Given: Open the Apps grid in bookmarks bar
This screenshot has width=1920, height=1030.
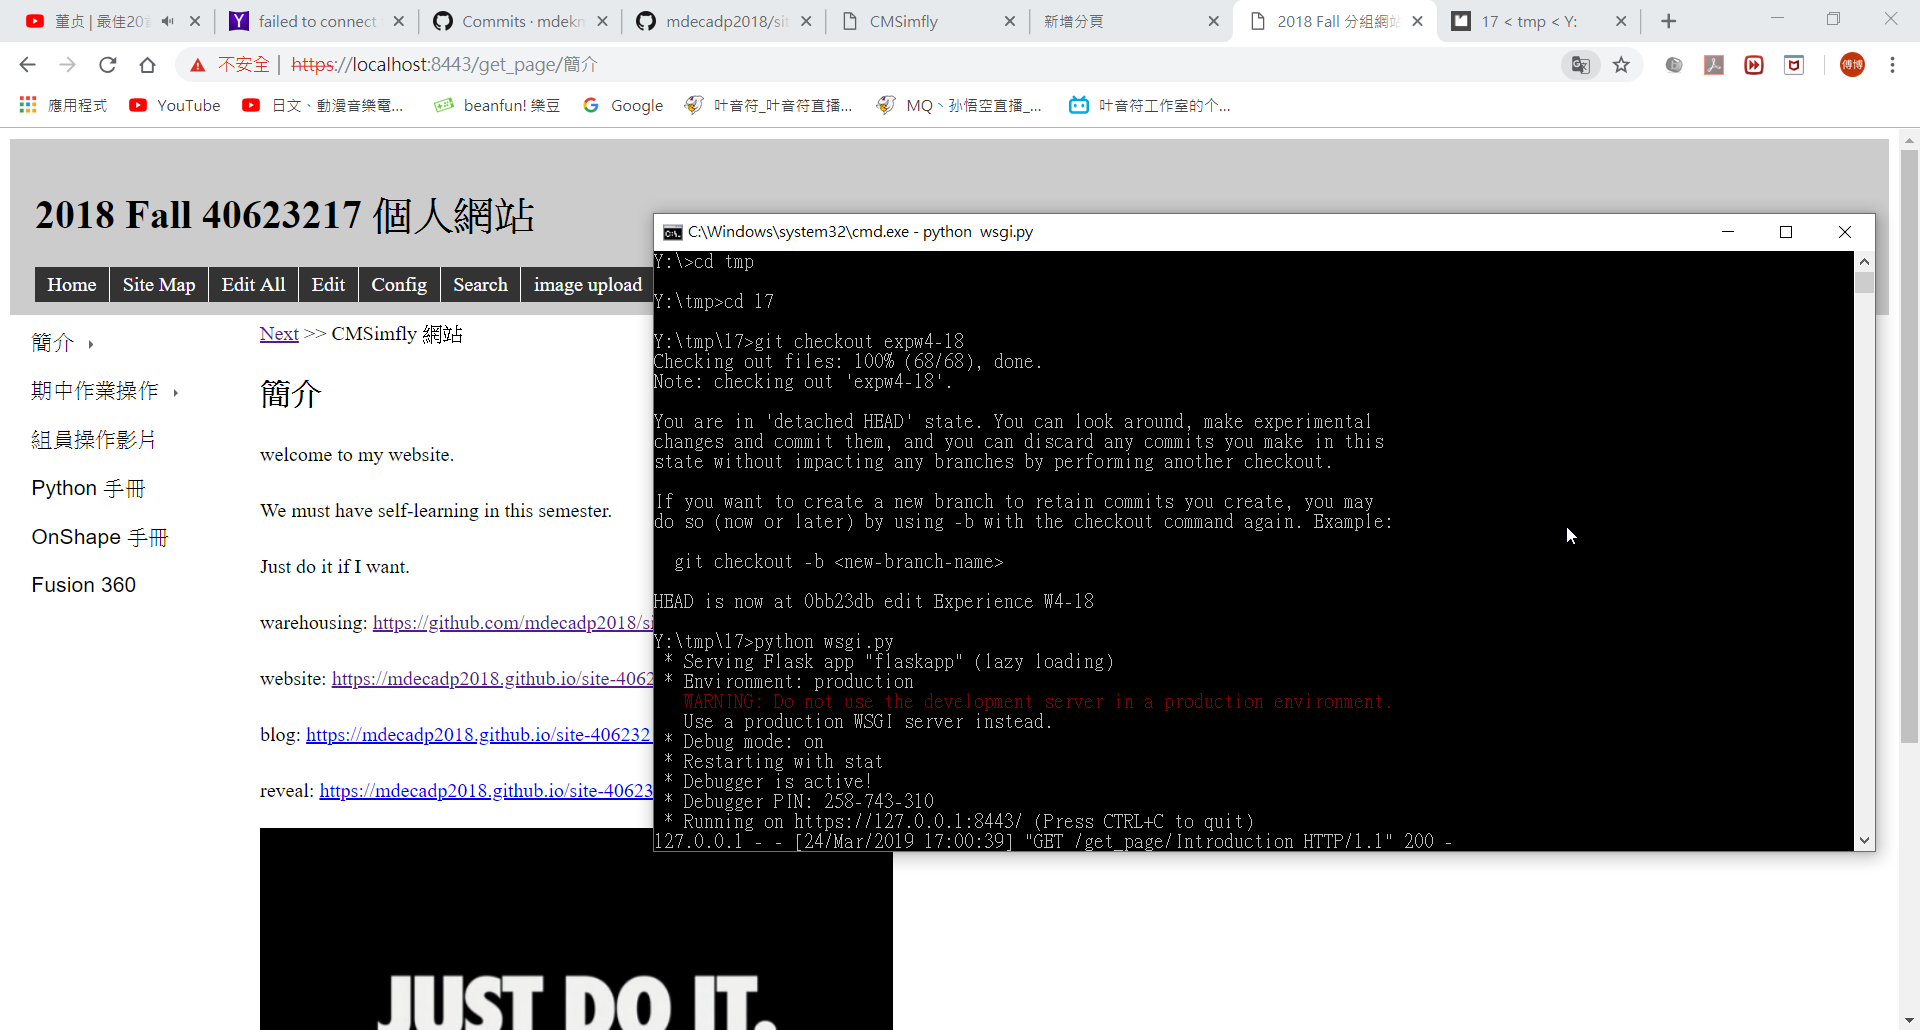Looking at the screenshot, I should (x=27, y=105).
